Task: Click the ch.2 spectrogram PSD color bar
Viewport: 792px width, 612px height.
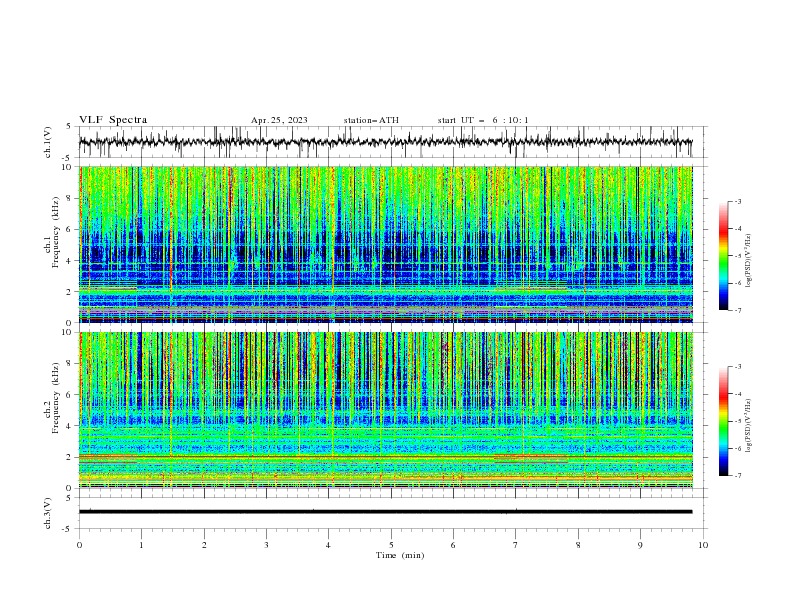Action: point(724,421)
